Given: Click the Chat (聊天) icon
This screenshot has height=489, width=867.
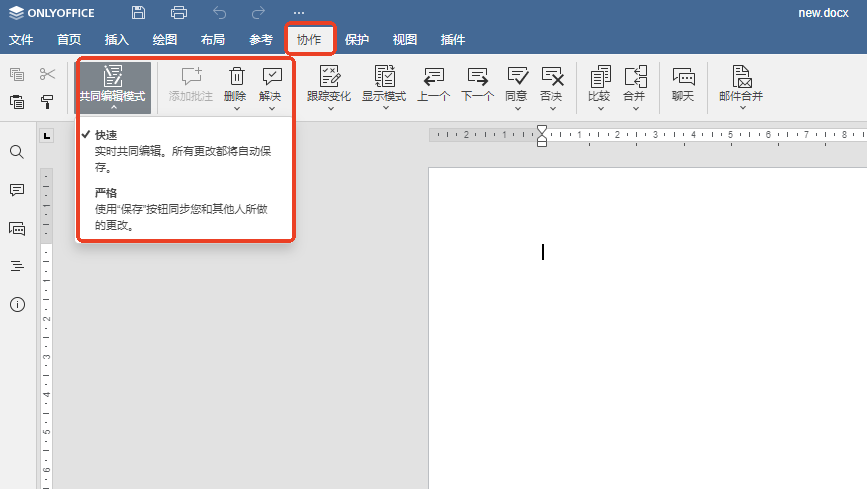Looking at the screenshot, I should (683, 83).
